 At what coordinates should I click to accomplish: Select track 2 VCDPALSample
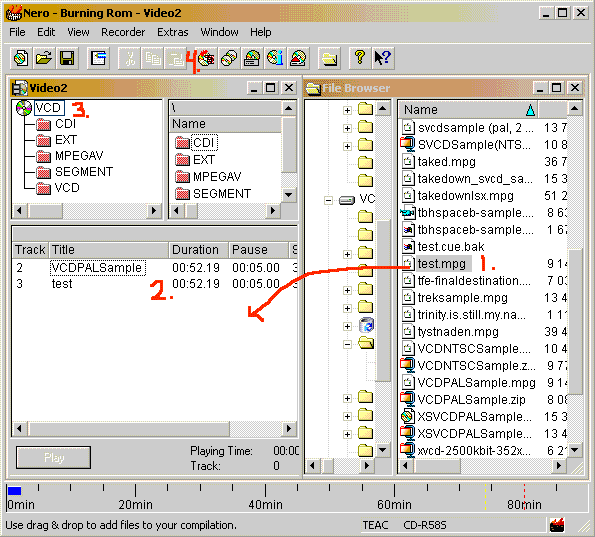pos(98,268)
